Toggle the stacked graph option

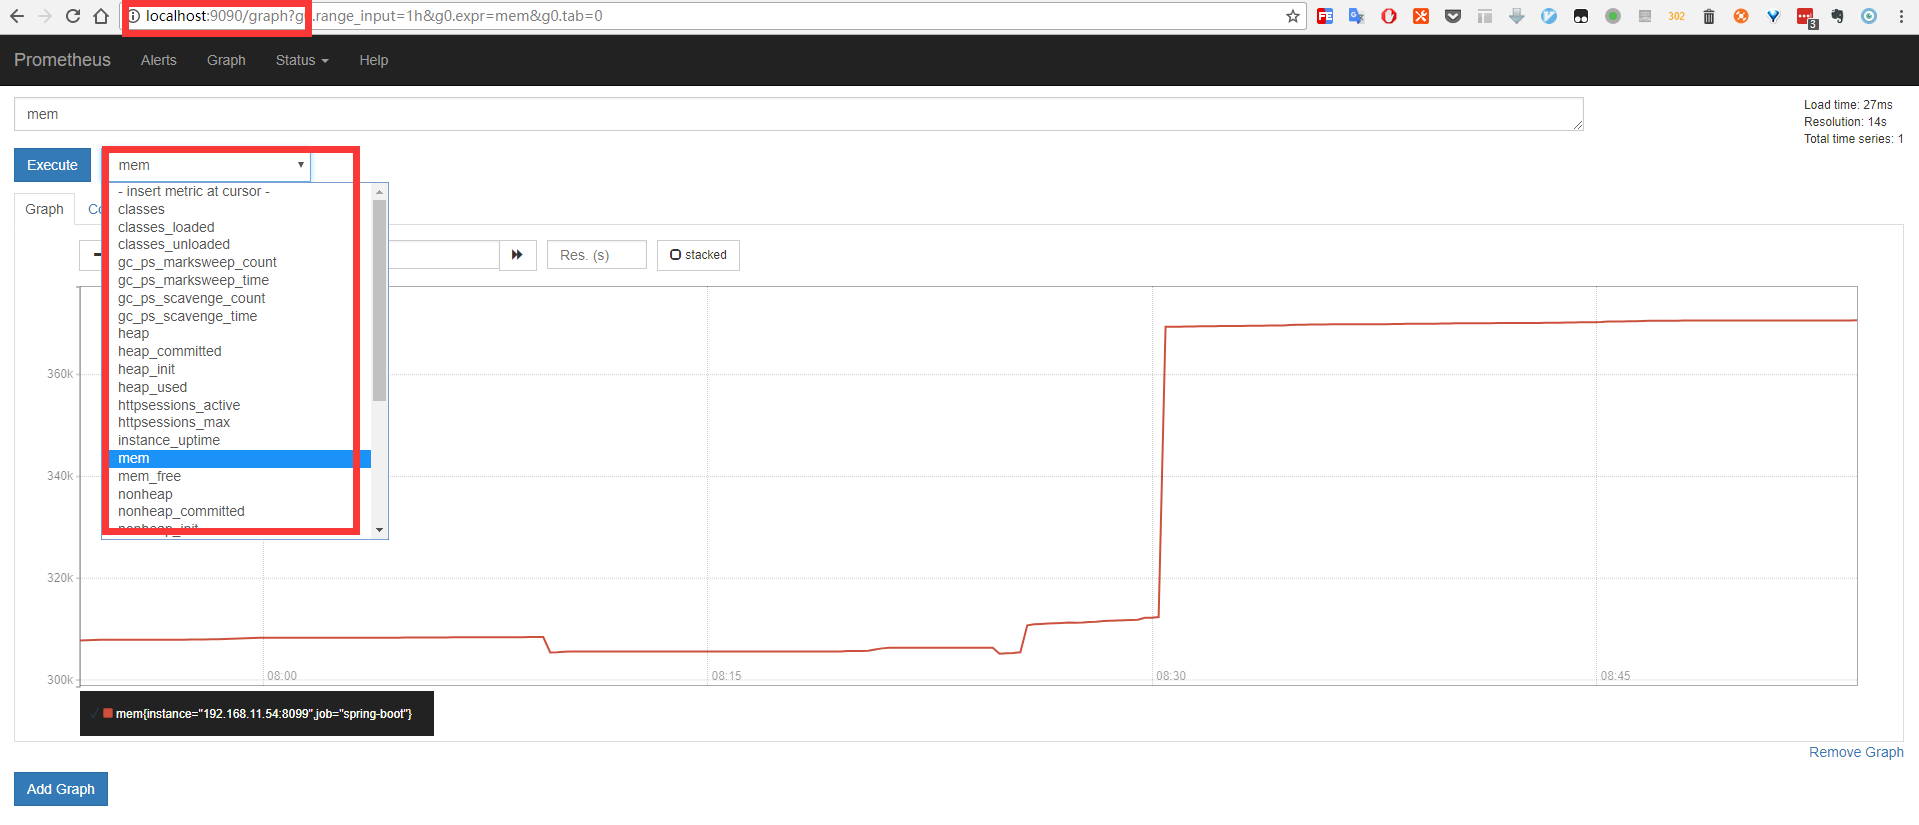[698, 255]
